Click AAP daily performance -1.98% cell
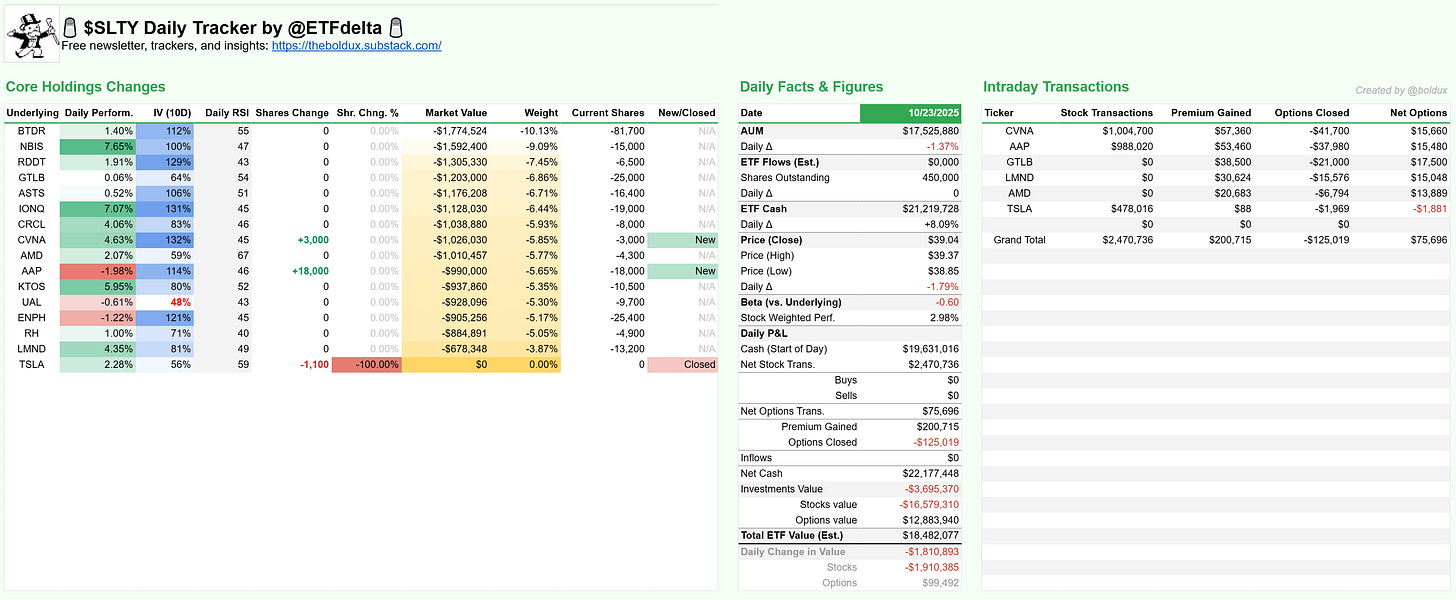This screenshot has width=1456, height=600. [x=98, y=271]
